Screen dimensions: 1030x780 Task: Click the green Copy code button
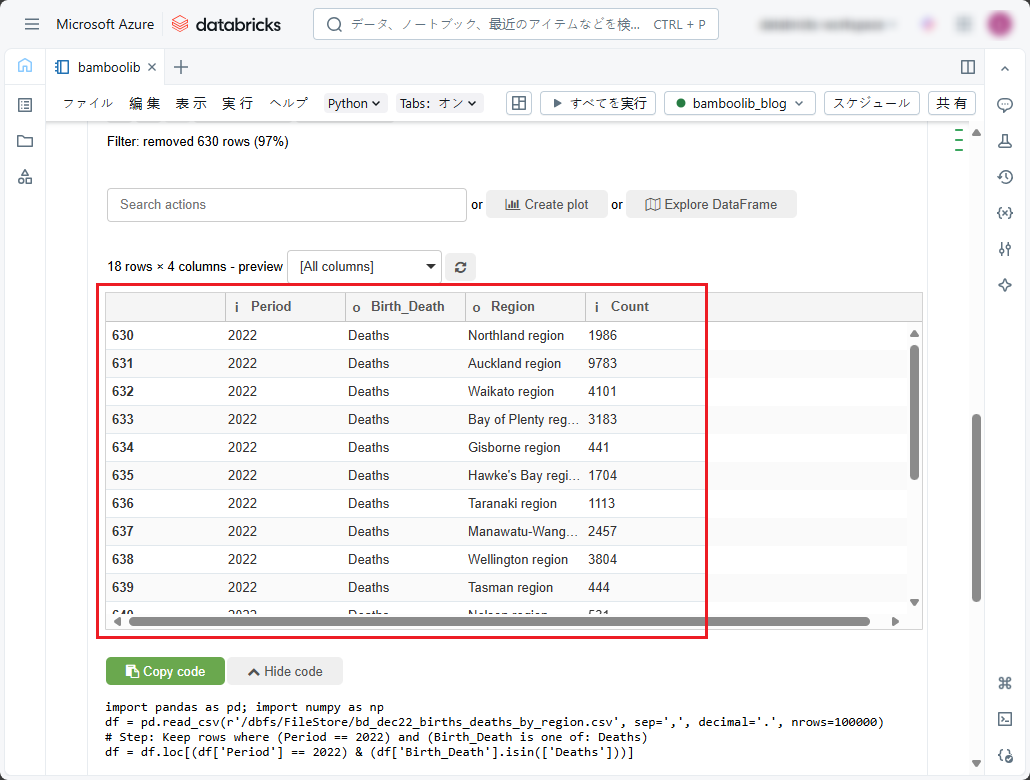click(x=165, y=672)
